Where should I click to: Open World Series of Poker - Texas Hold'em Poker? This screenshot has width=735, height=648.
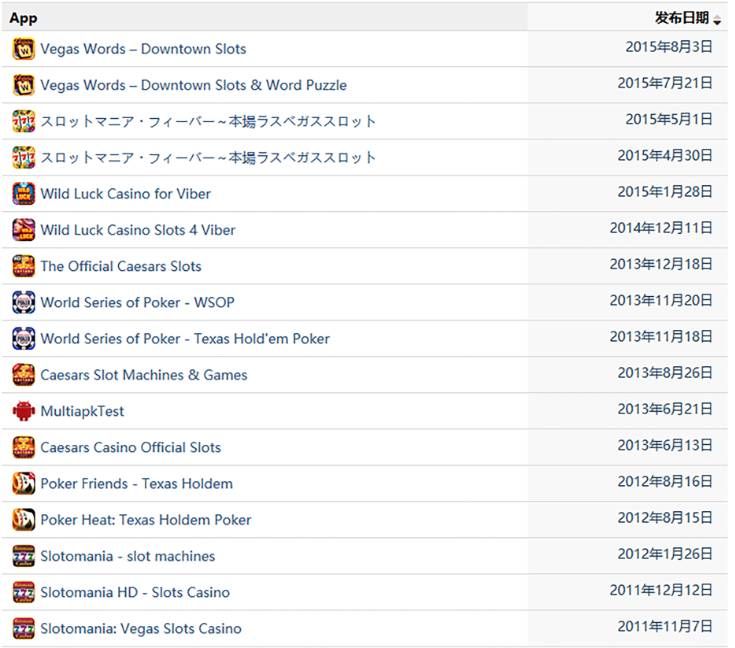pos(185,339)
